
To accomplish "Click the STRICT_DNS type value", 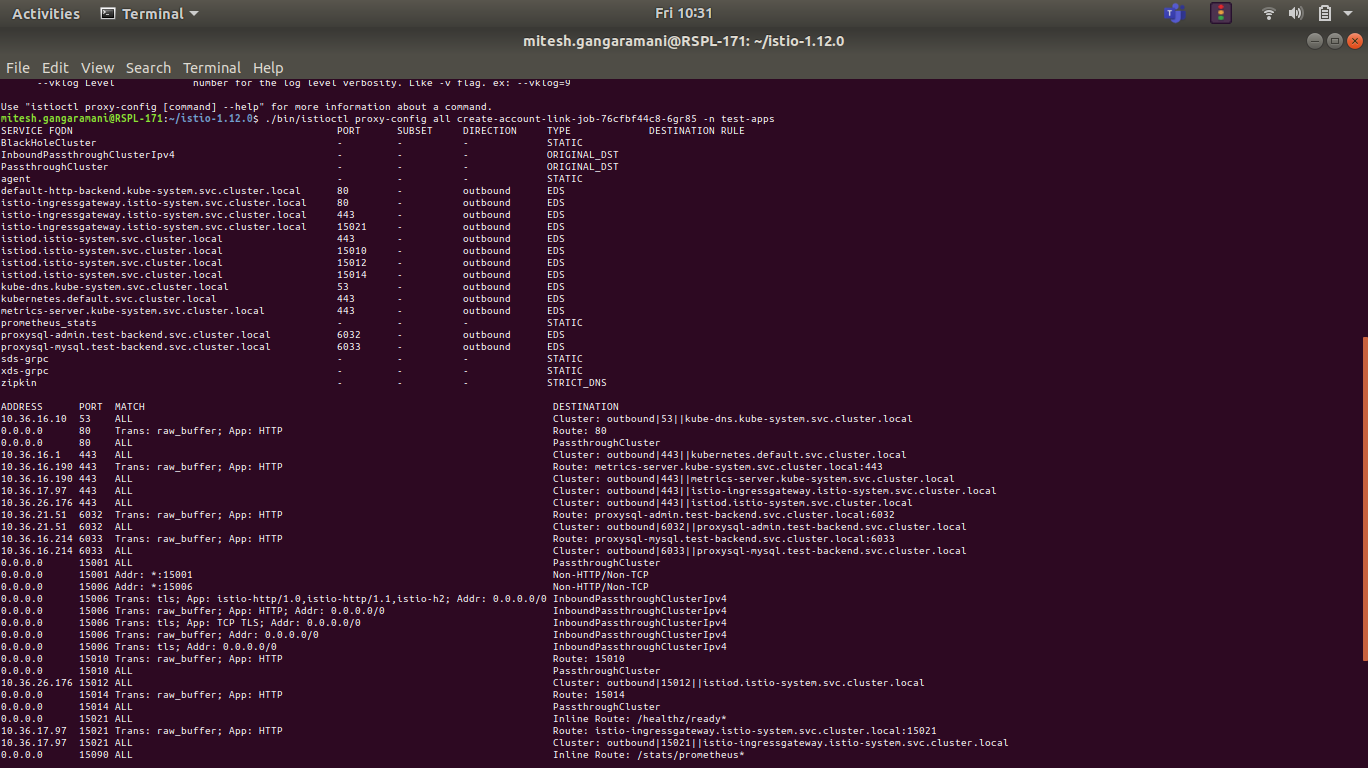I will (577, 383).
